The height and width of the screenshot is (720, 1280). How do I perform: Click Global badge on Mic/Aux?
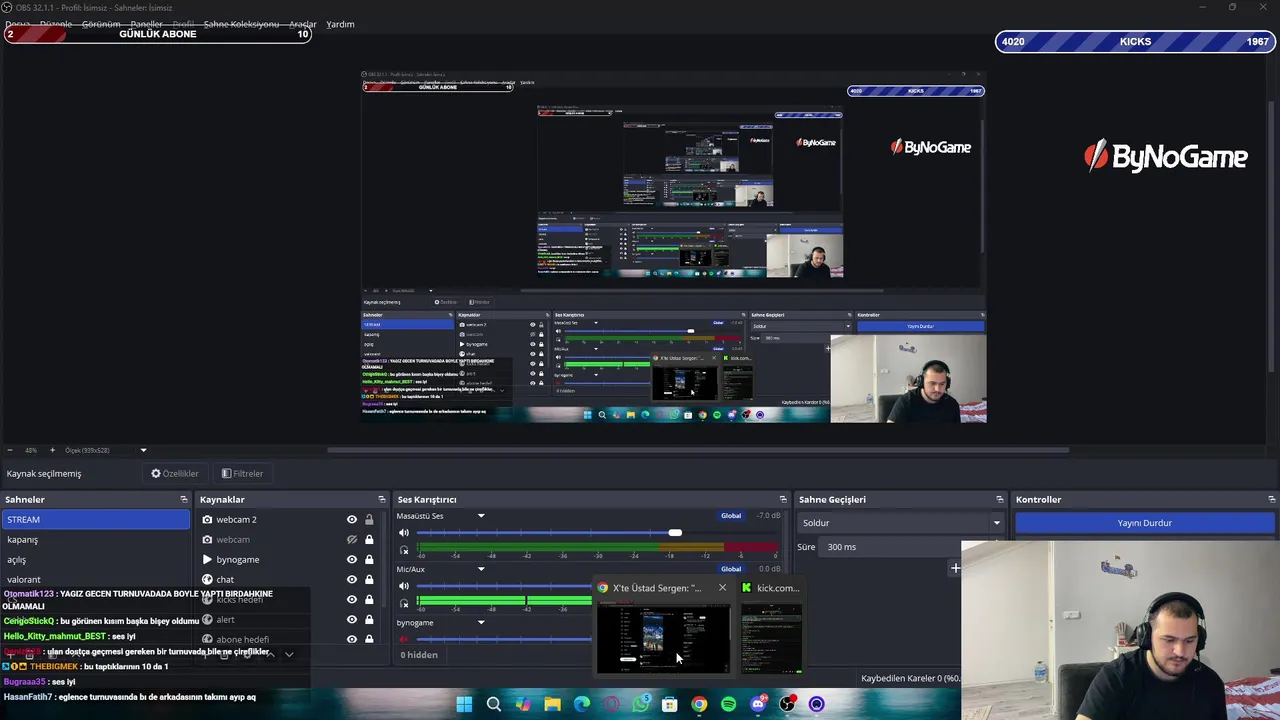point(731,569)
